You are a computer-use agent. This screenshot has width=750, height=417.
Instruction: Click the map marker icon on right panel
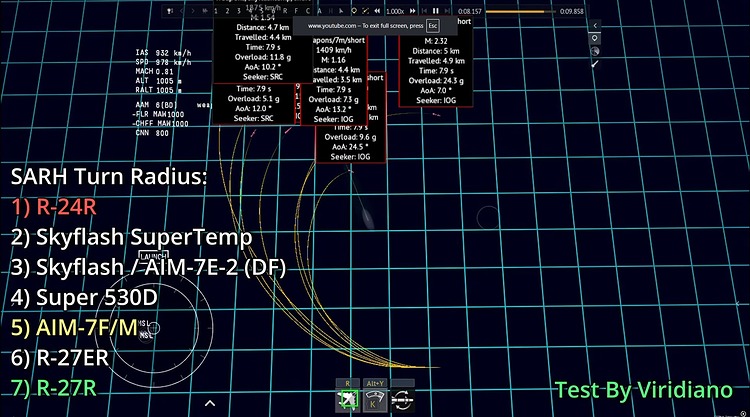596,37
